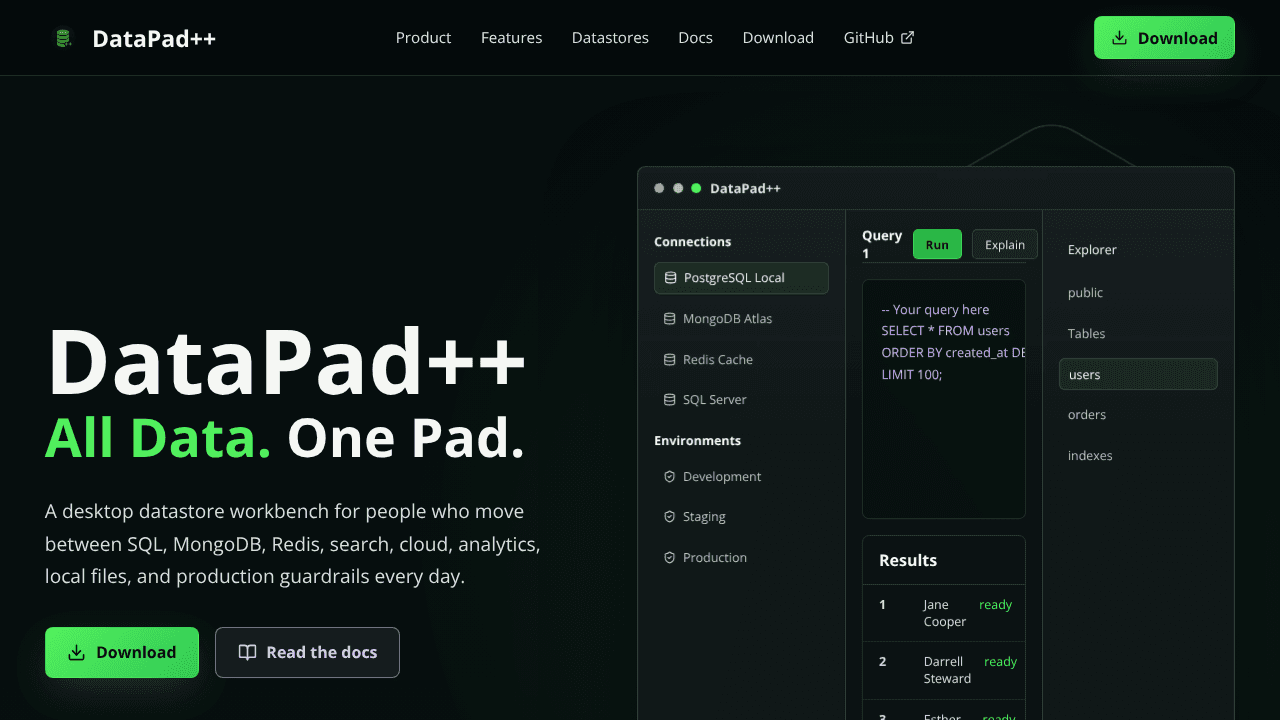Image resolution: width=1280 pixels, height=720 pixels.
Task: Open the Product nav item
Action: [423, 38]
